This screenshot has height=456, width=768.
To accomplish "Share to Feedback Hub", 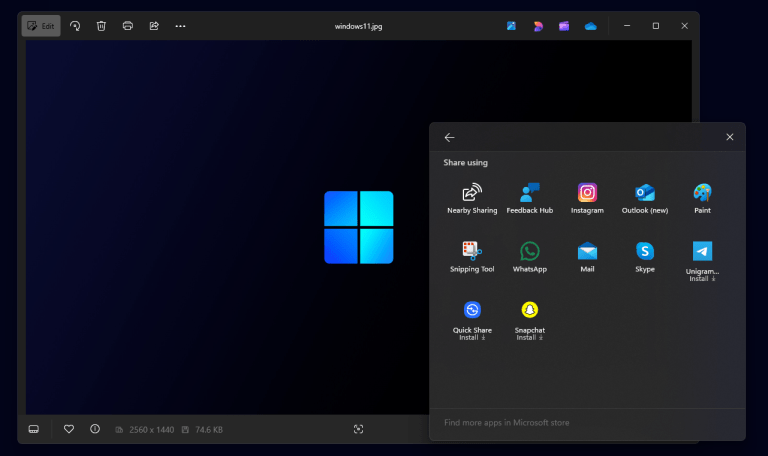I will (529, 199).
